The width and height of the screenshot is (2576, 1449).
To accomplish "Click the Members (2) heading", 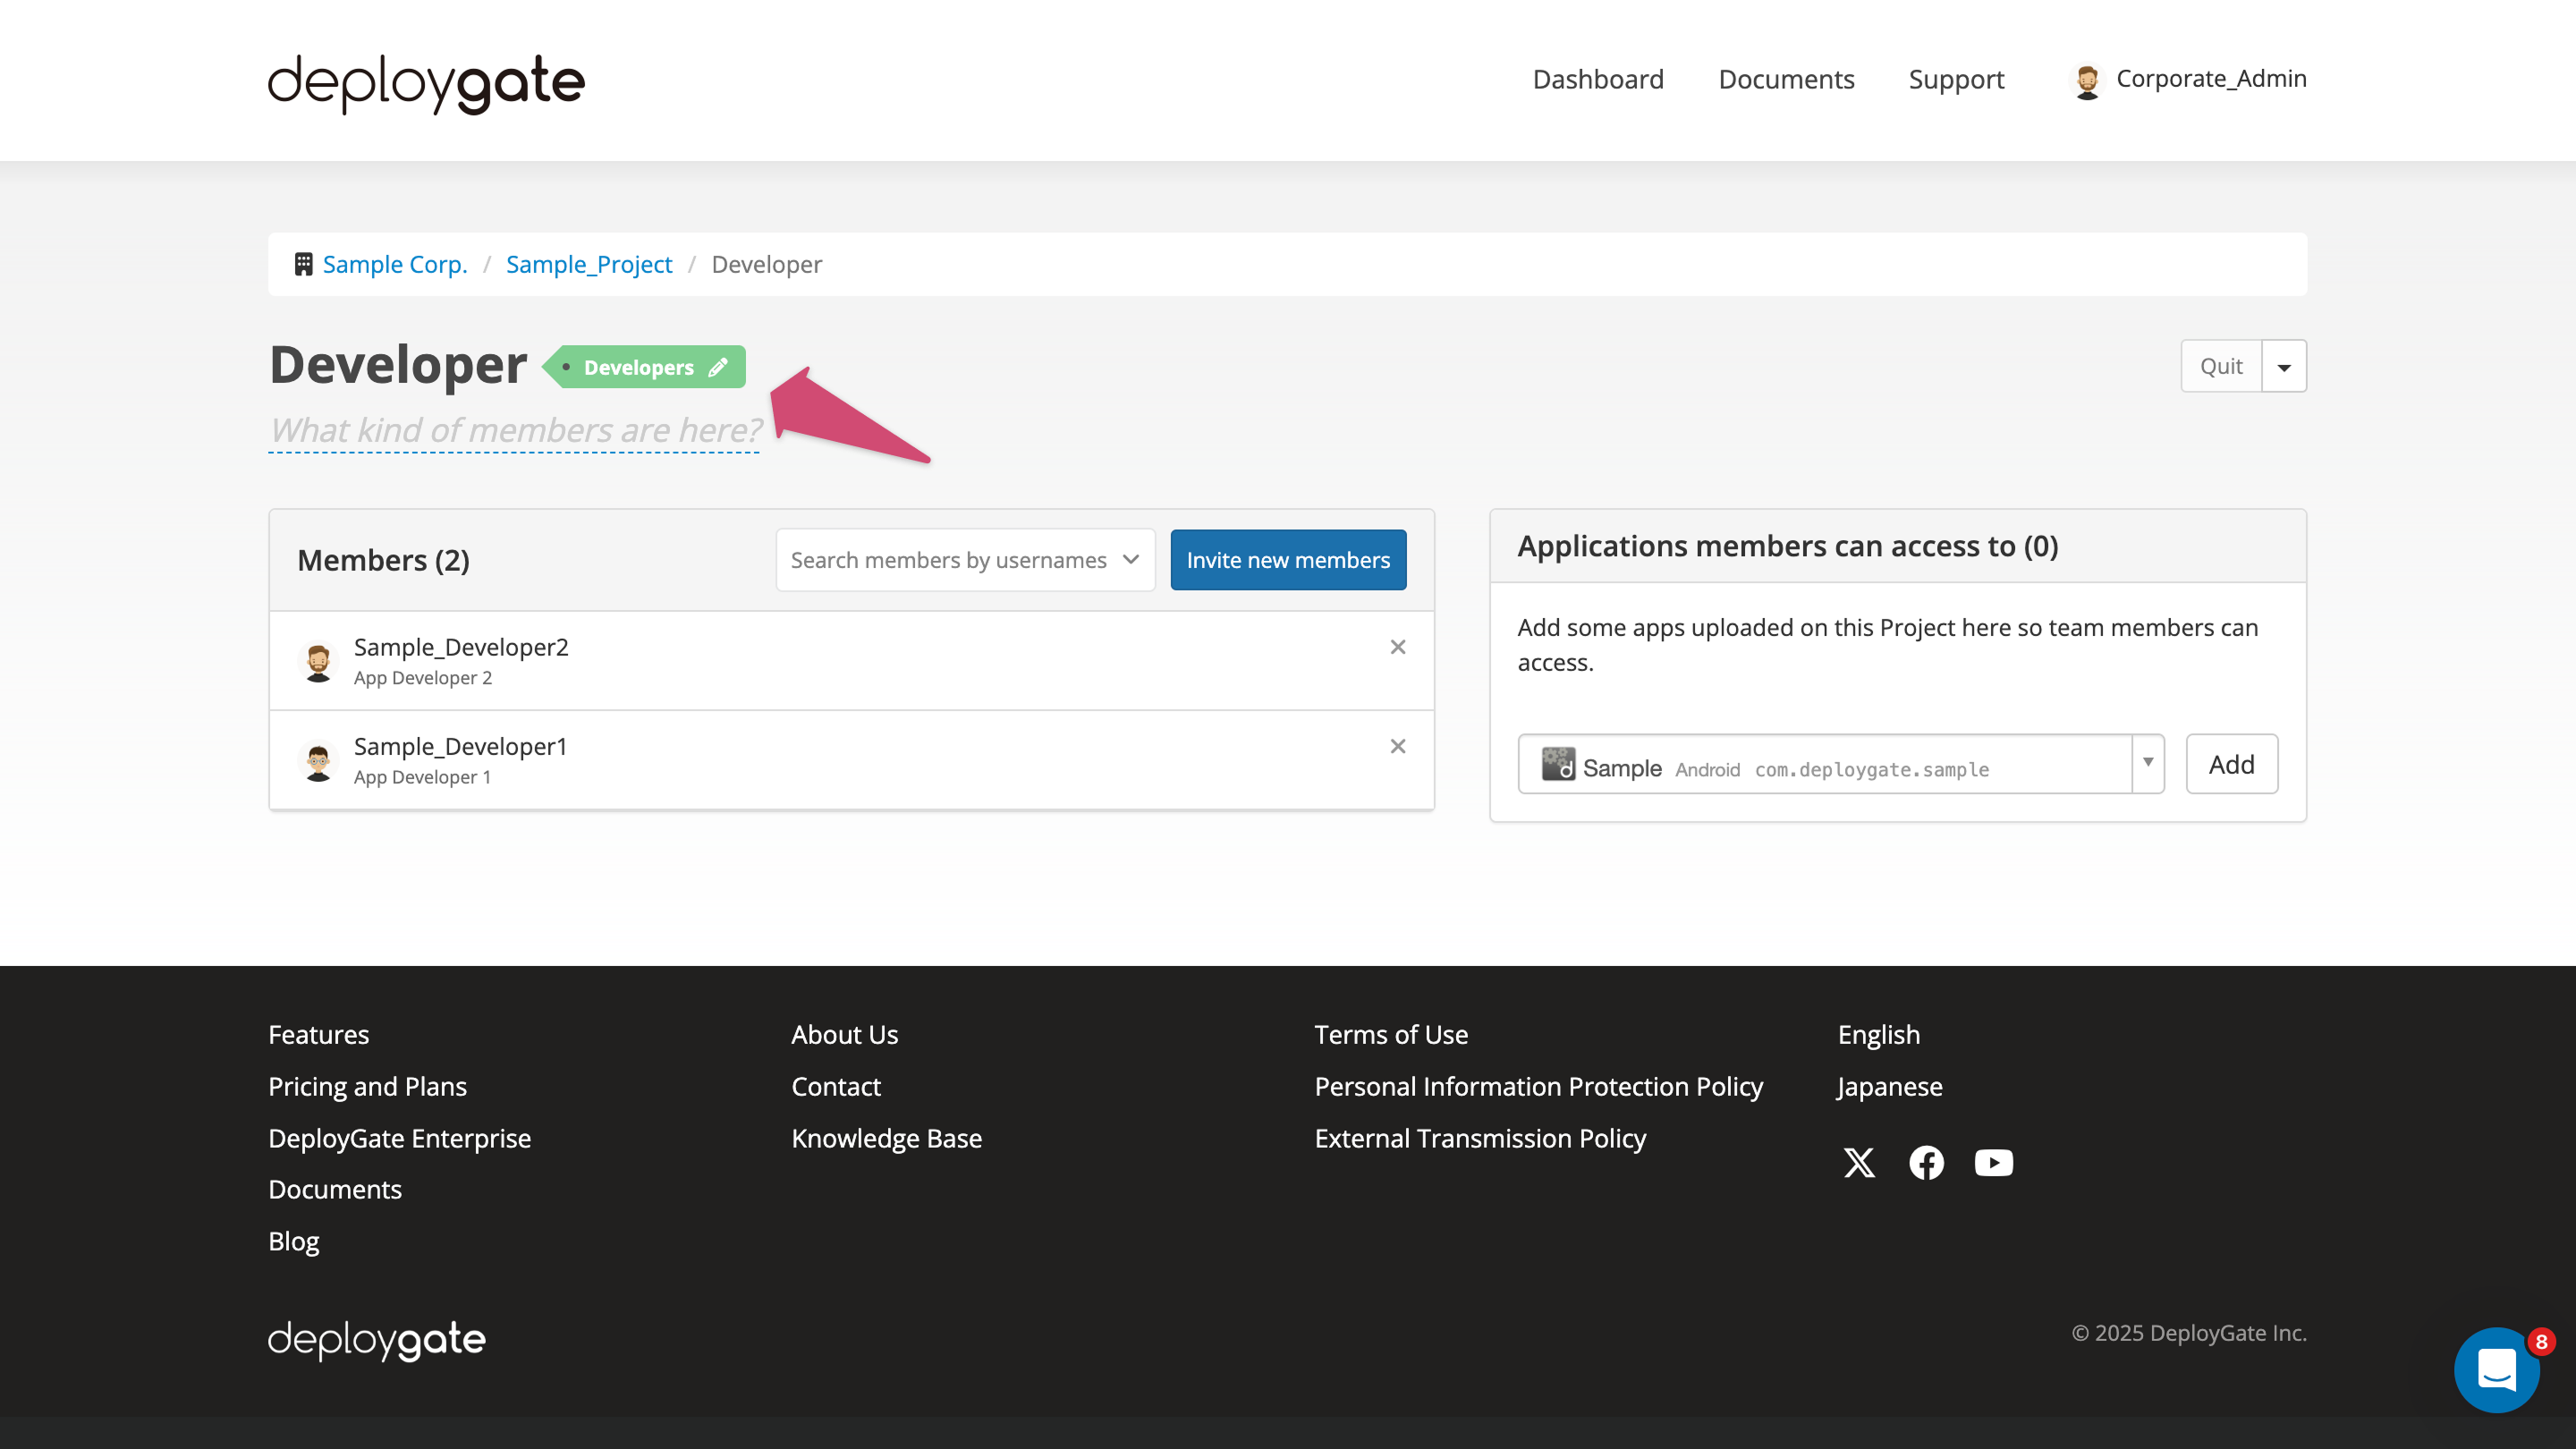I will 383,560.
